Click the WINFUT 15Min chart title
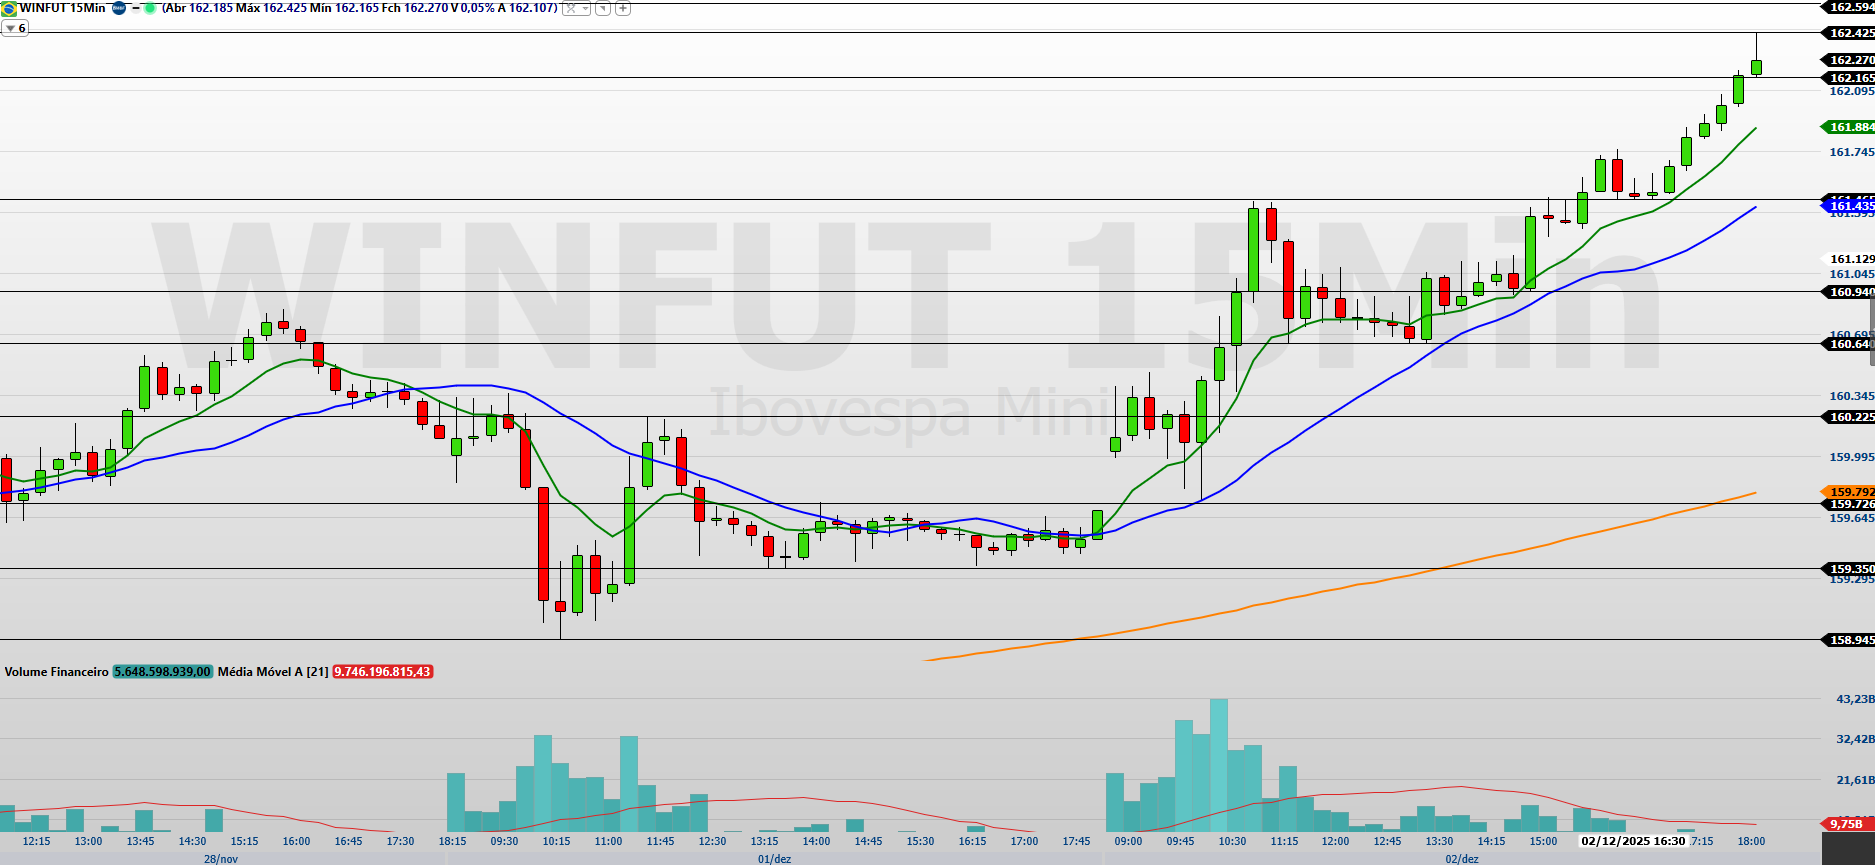Image resolution: width=1875 pixels, height=865 pixels. pyautogui.click(x=62, y=8)
